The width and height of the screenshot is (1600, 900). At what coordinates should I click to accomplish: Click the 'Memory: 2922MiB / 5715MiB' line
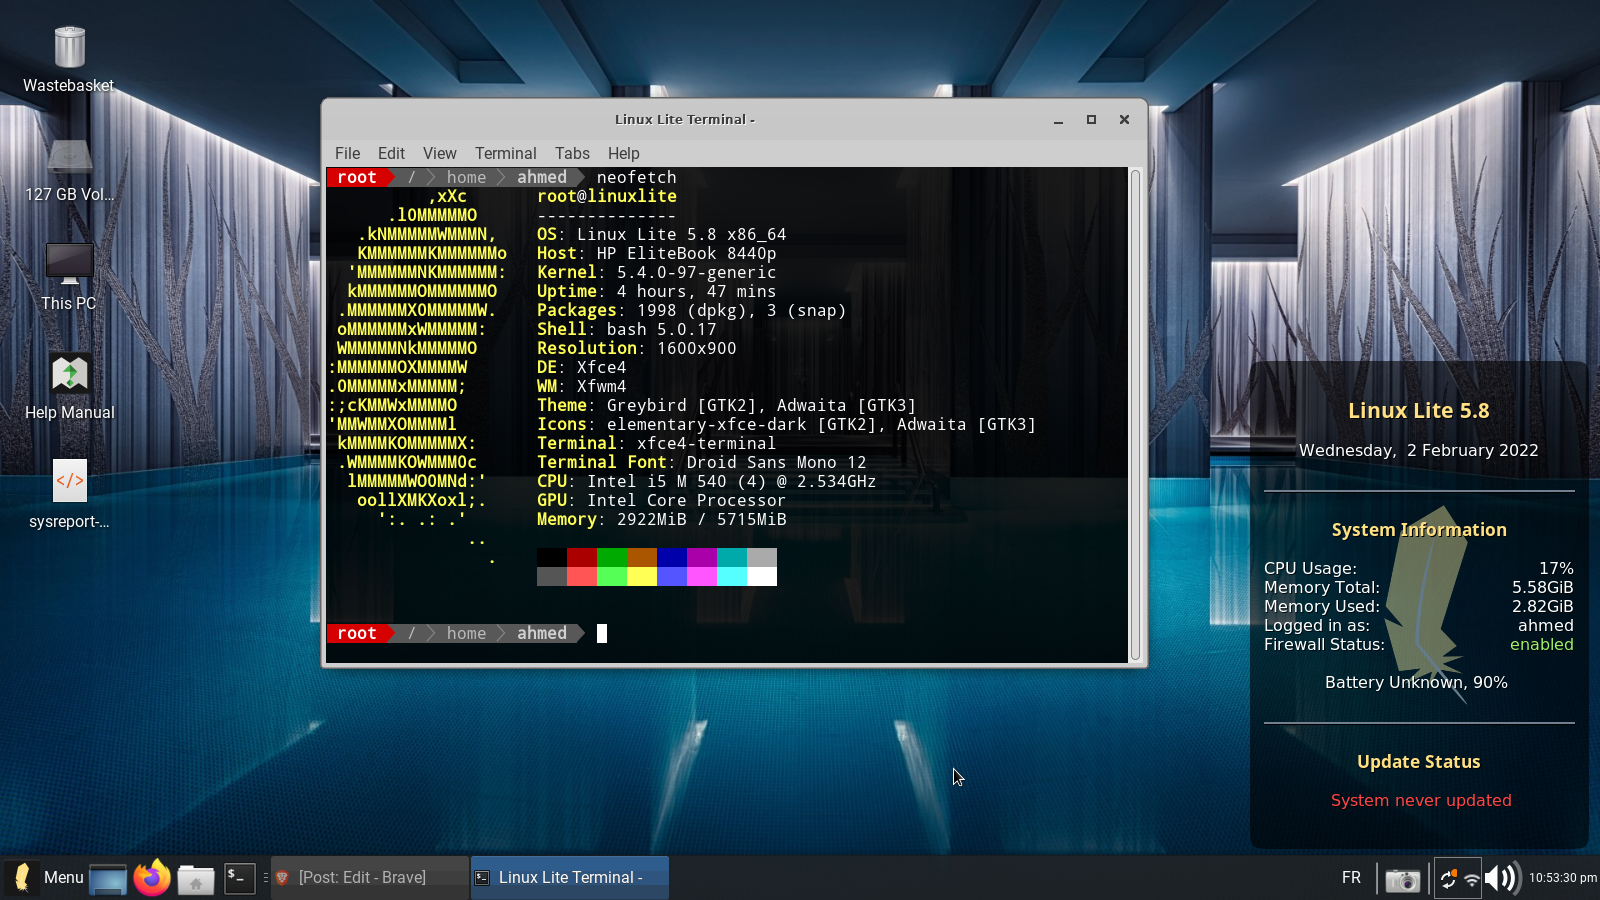pos(661,519)
